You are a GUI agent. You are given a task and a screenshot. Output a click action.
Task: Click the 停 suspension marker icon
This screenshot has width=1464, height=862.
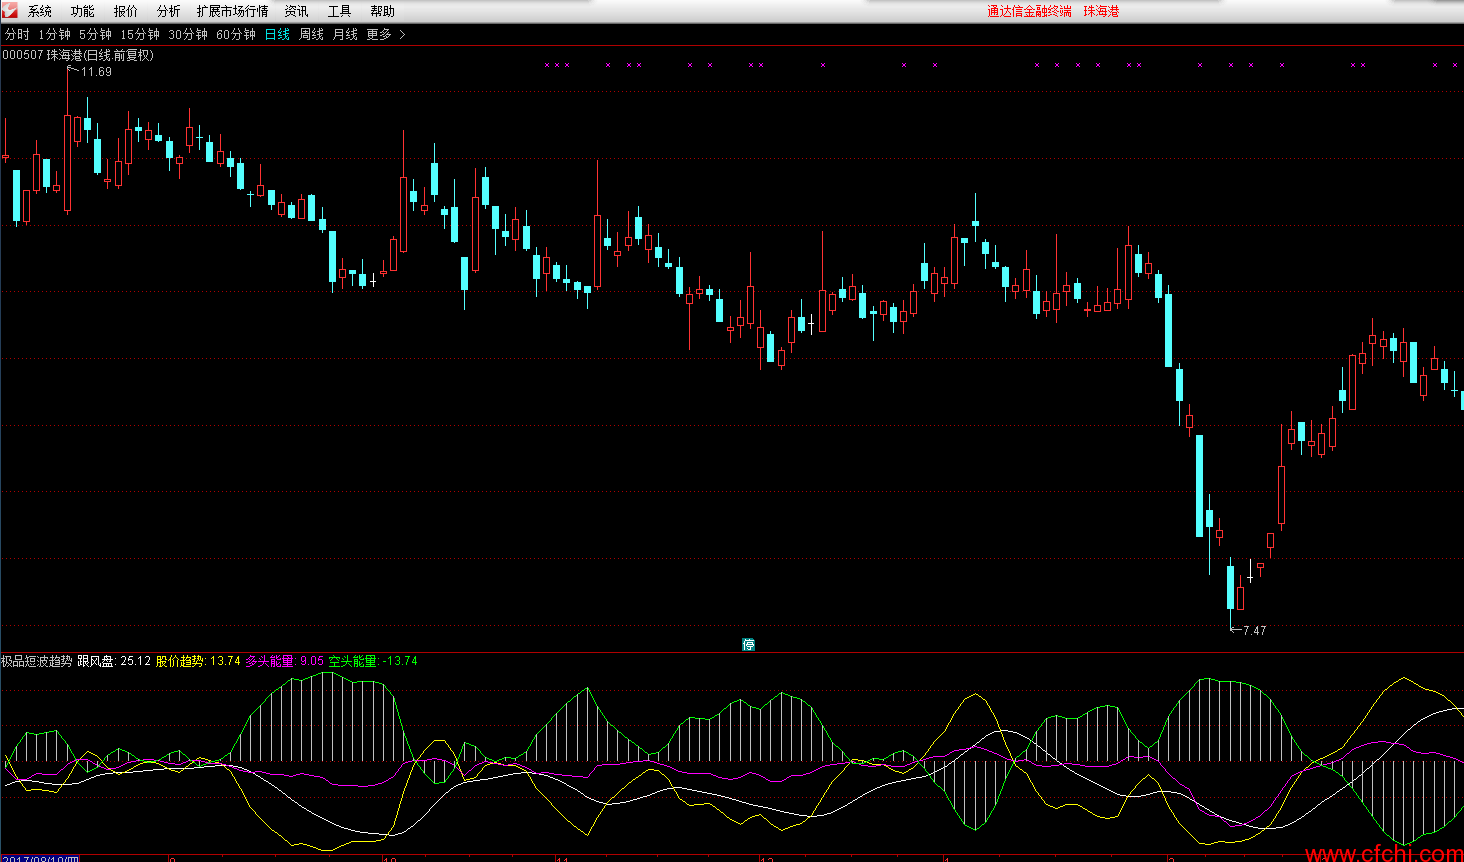coord(748,644)
